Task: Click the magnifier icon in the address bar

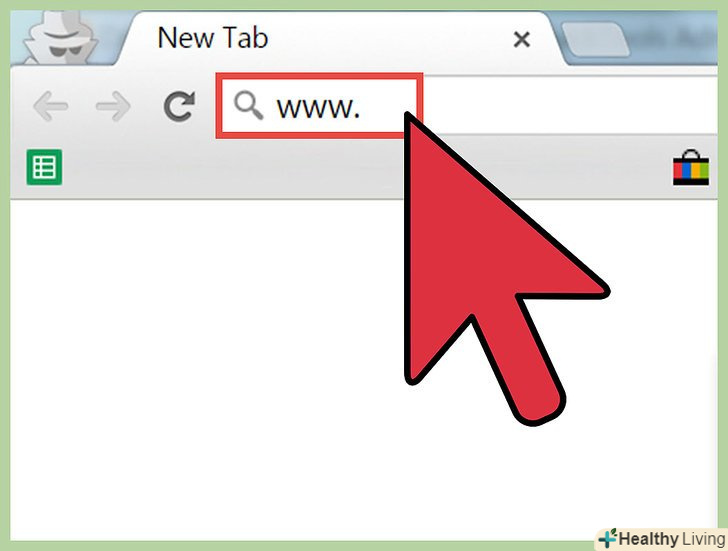Action: click(x=248, y=105)
